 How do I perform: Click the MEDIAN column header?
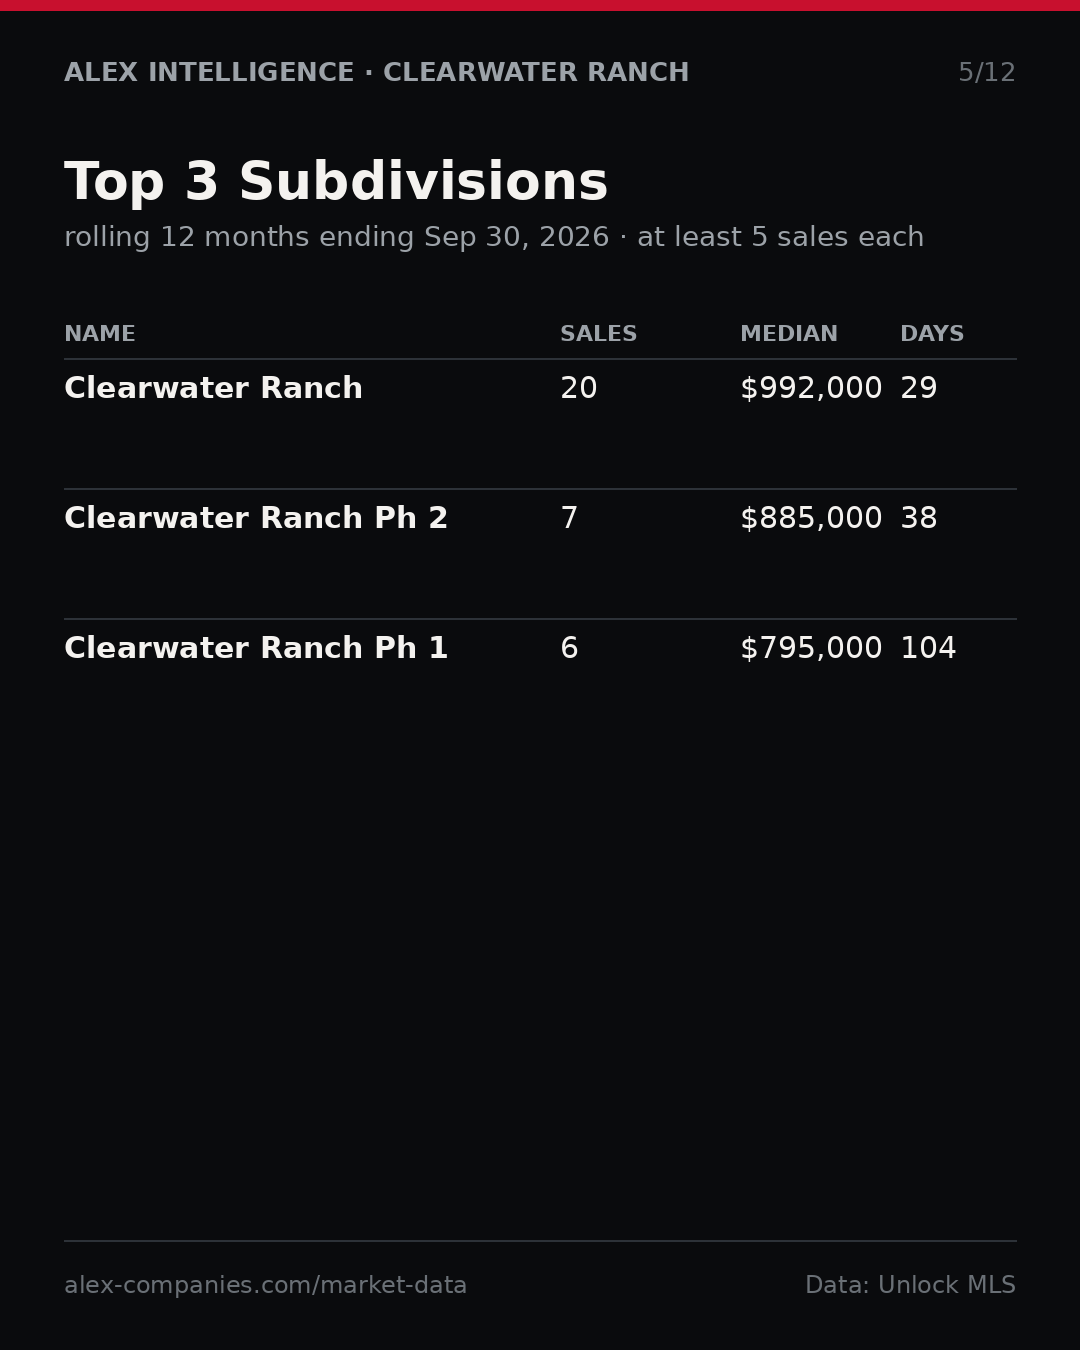789,335
